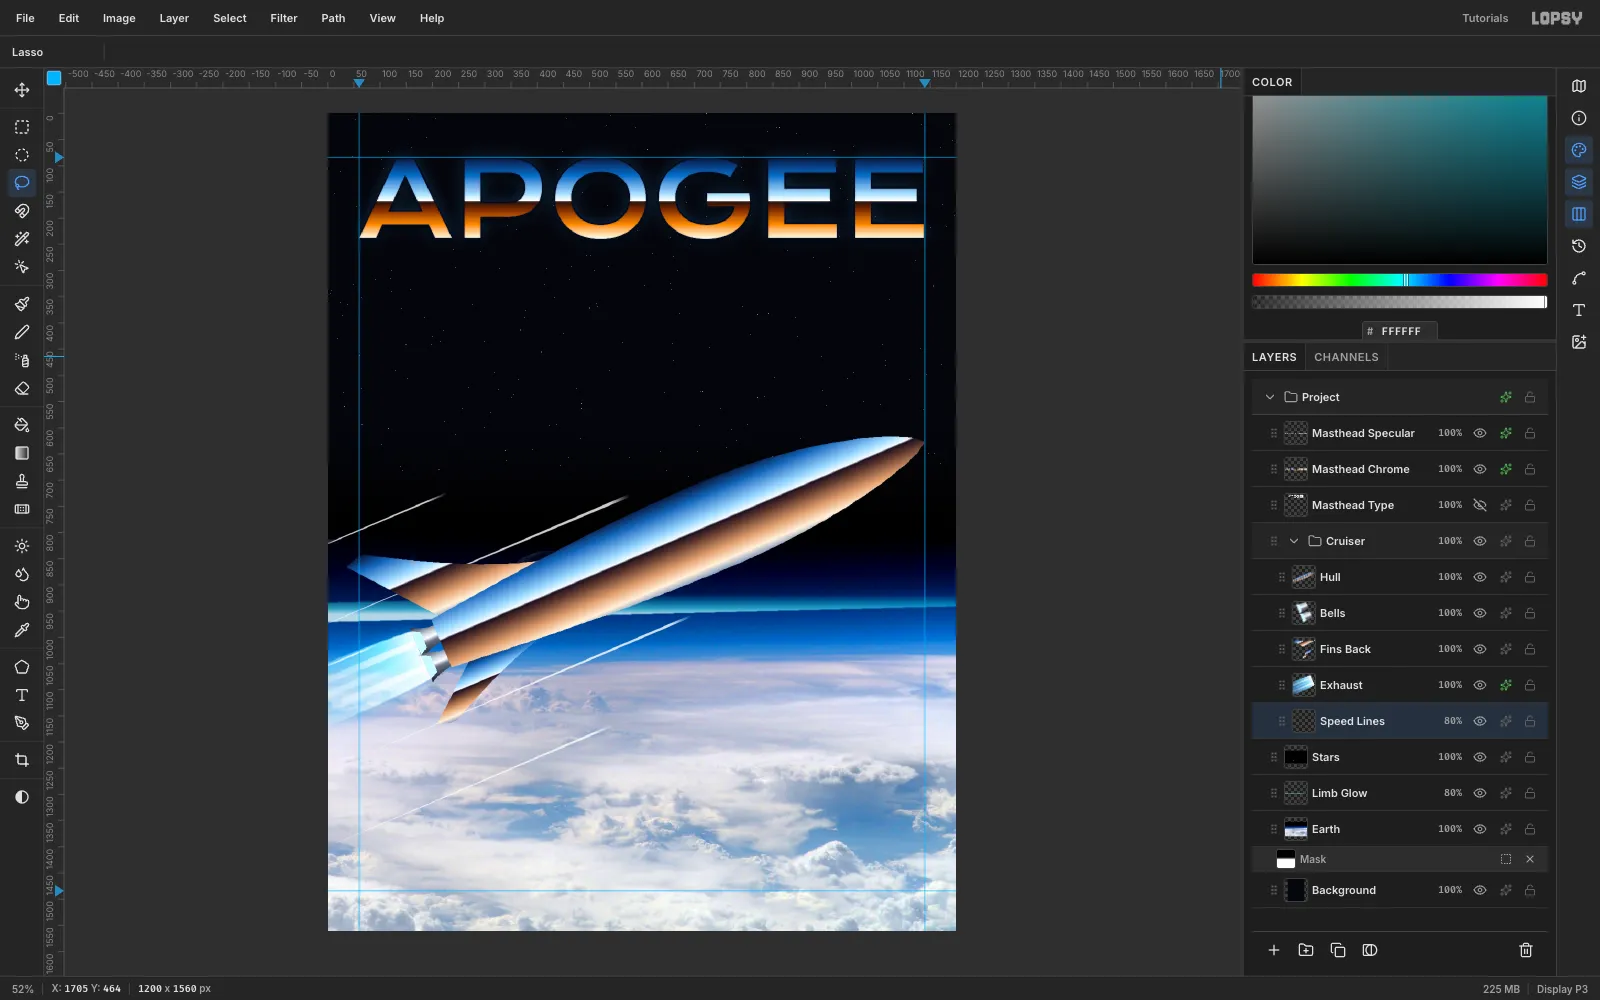Toggle effects on Limb Glow layer

pyautogui.click(x=1506, y=793)
